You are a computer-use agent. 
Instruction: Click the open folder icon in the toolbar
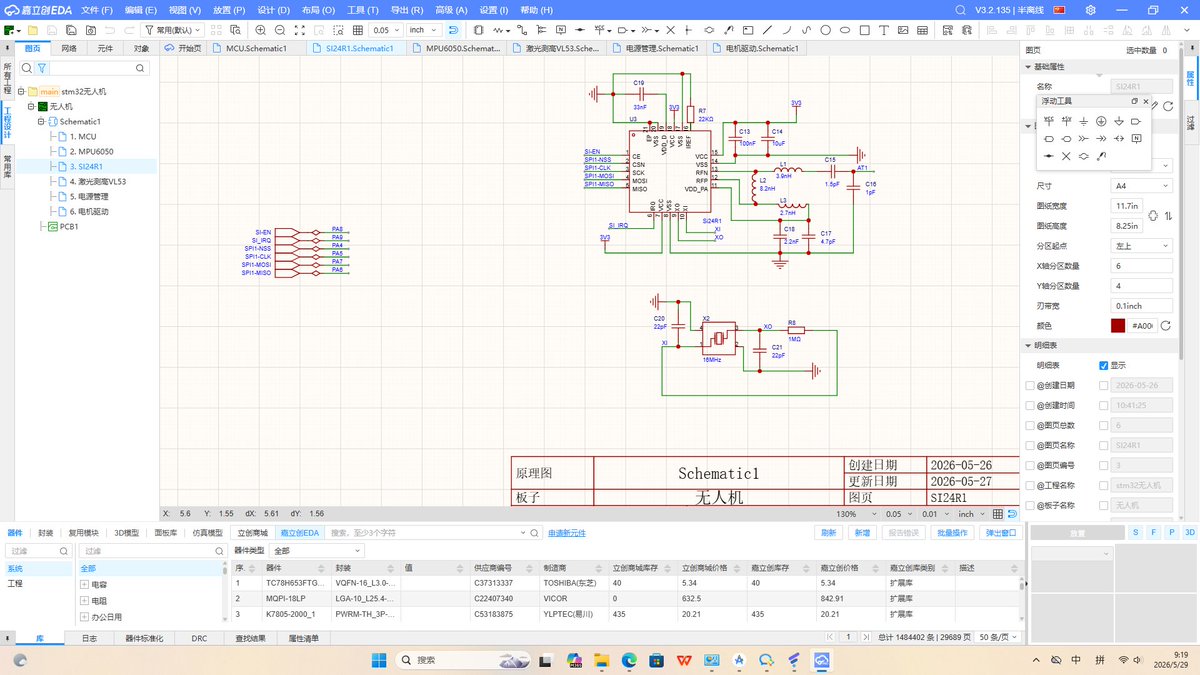34,30
